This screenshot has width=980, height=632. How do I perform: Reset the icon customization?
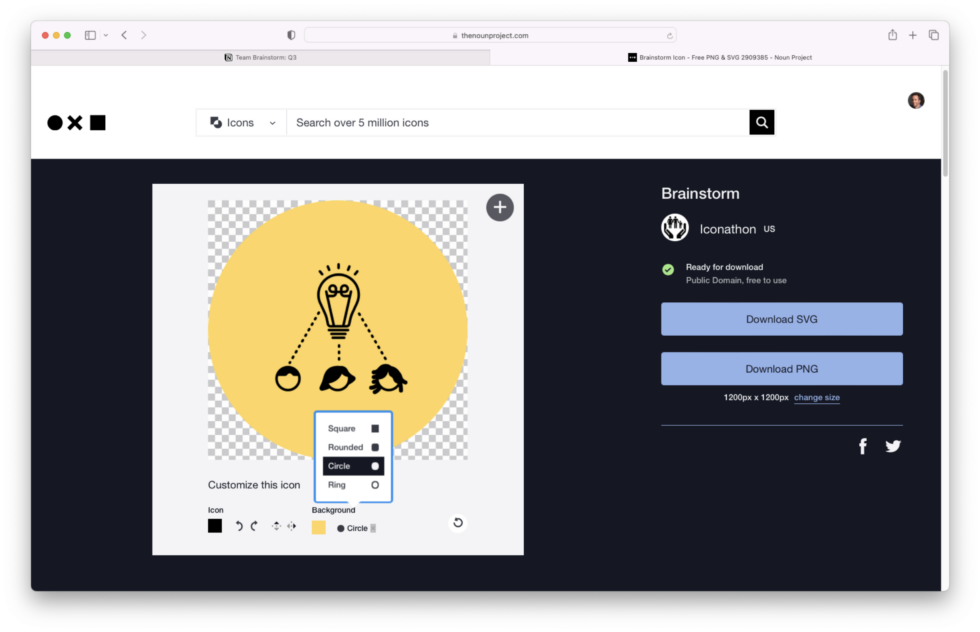[457, 523]
